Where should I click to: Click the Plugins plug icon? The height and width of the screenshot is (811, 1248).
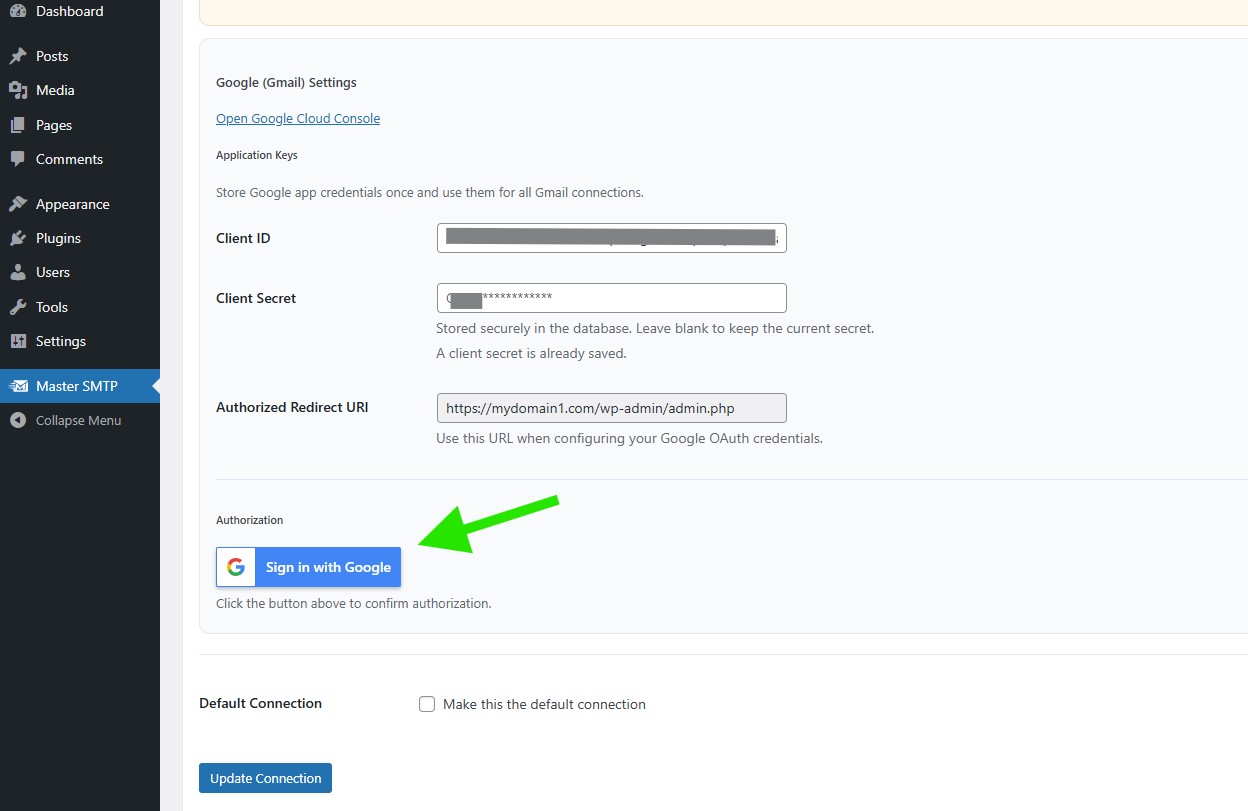tap(18, 238)
